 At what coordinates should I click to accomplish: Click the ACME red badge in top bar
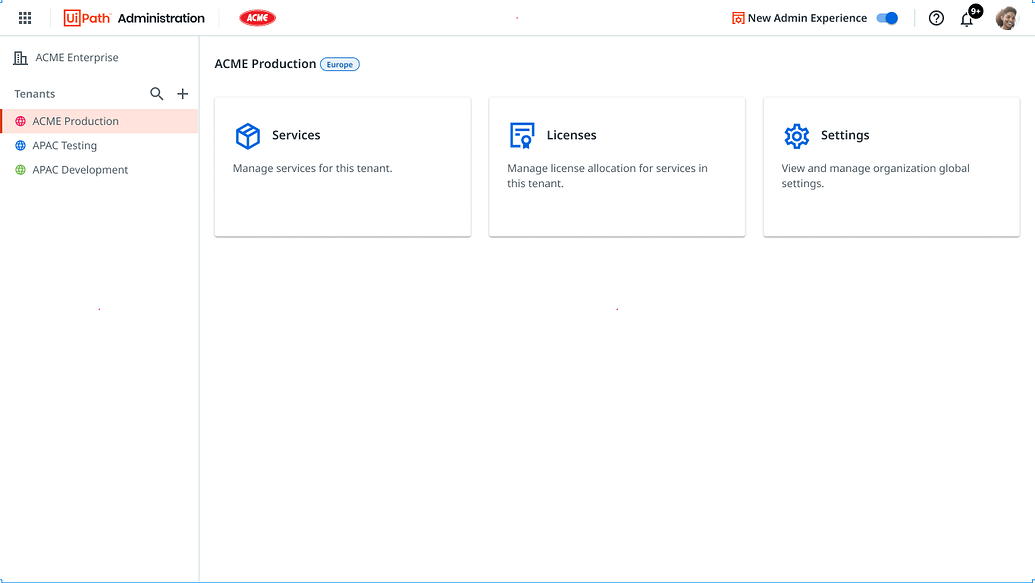point(257,17)
